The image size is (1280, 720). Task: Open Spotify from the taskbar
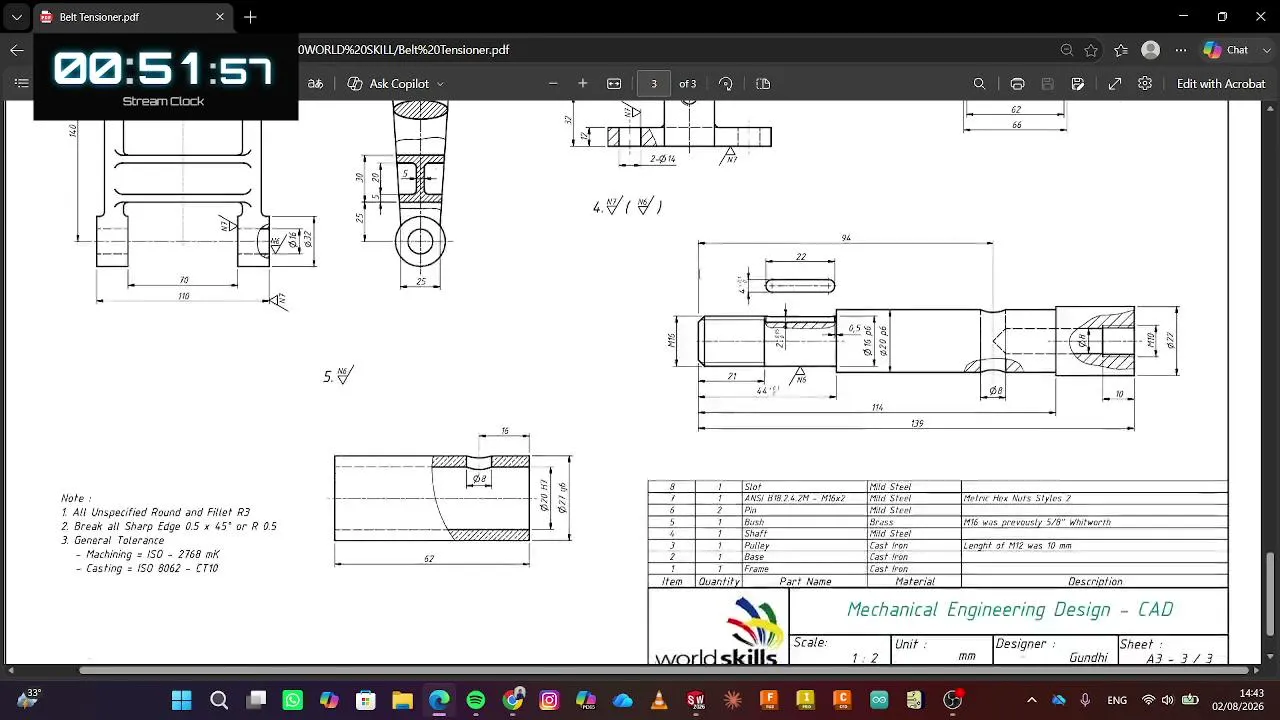(476, 700)
